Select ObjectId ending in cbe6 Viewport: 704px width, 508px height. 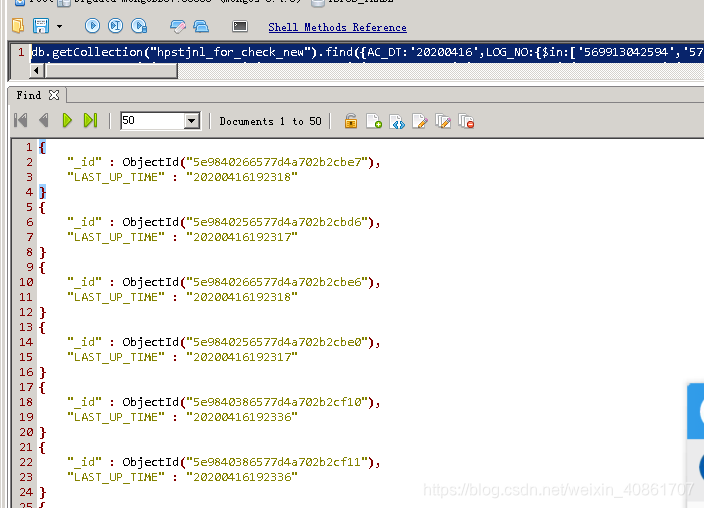(224, 282)
